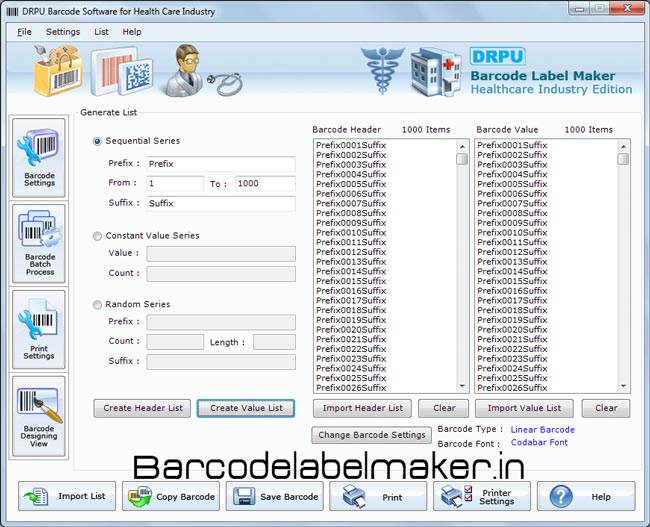Click the Constant Value Series Count field
Image resolution: width=650 pixels, height=527 pixels.
(221, 274)
